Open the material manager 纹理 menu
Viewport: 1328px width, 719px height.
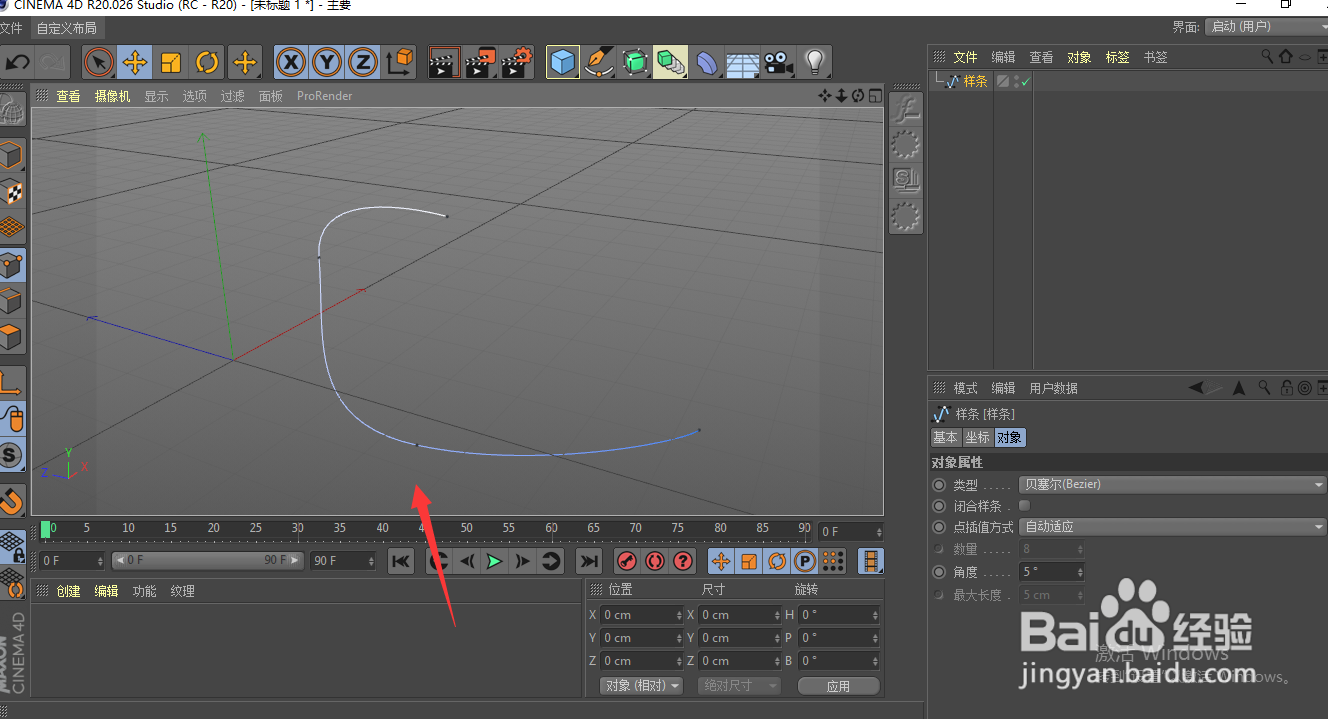pos(182,591)
